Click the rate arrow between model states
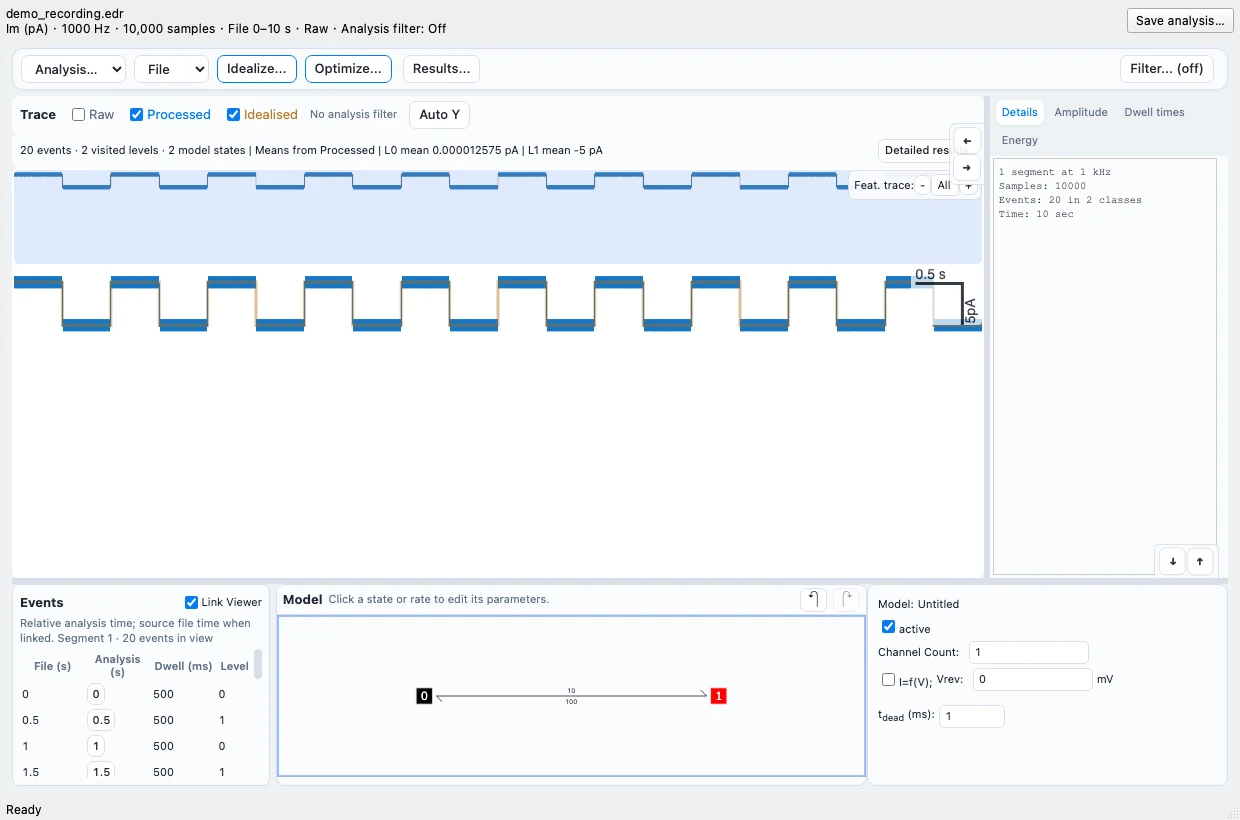1240x820 pixels. coord(571,696)
